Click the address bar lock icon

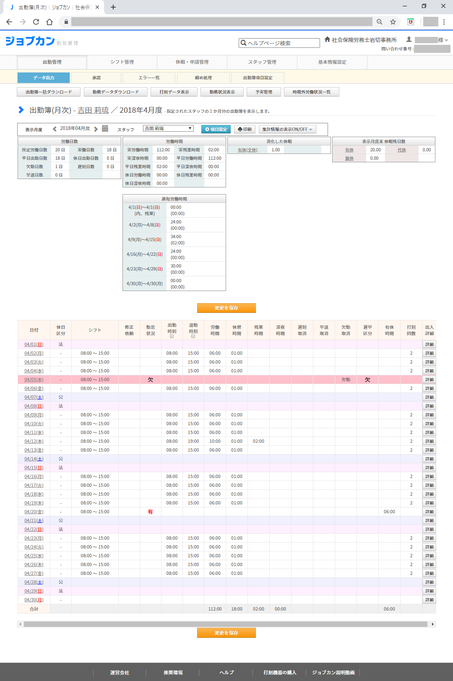coord(66,22)
